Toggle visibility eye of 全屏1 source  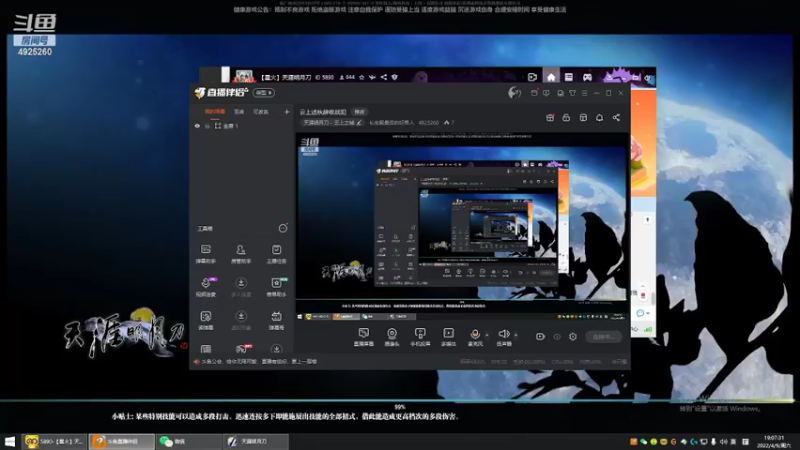point(197,126)
